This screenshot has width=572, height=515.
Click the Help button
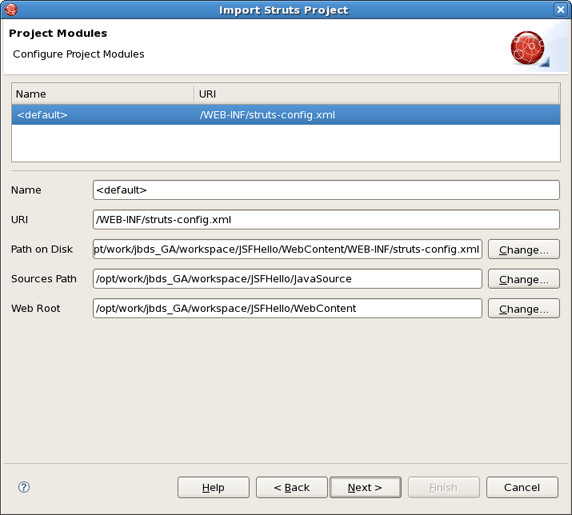[x=213, y=487]
